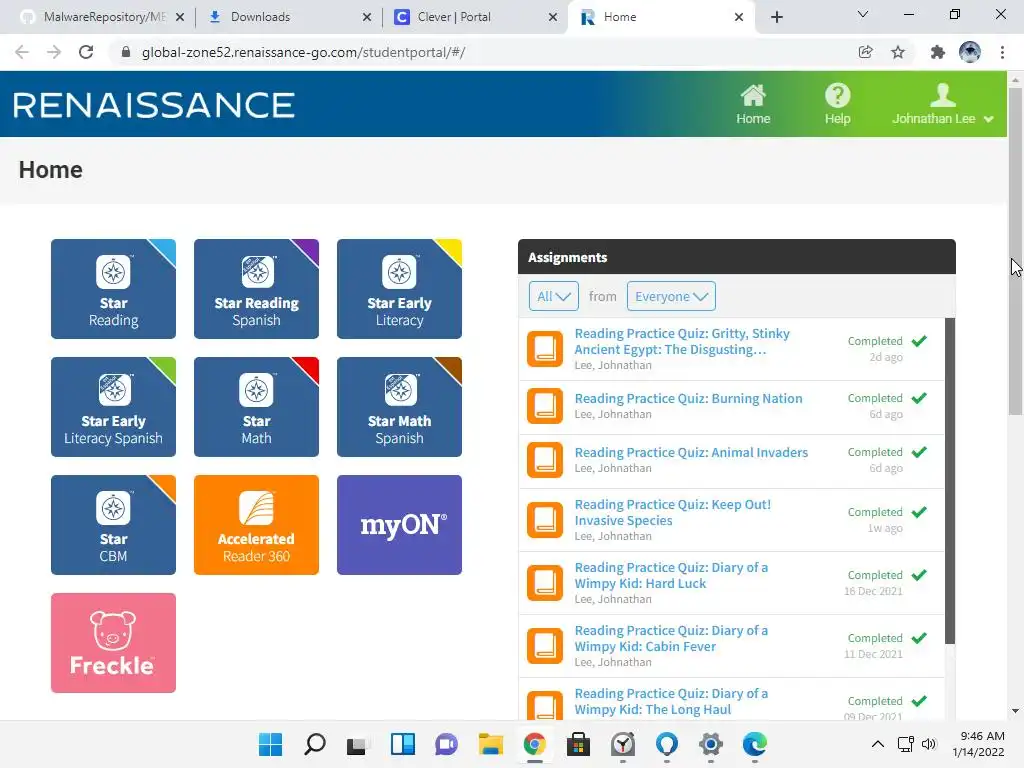Go to Home in Renaissance header
1024x768 pixels.
coord(753,104)
